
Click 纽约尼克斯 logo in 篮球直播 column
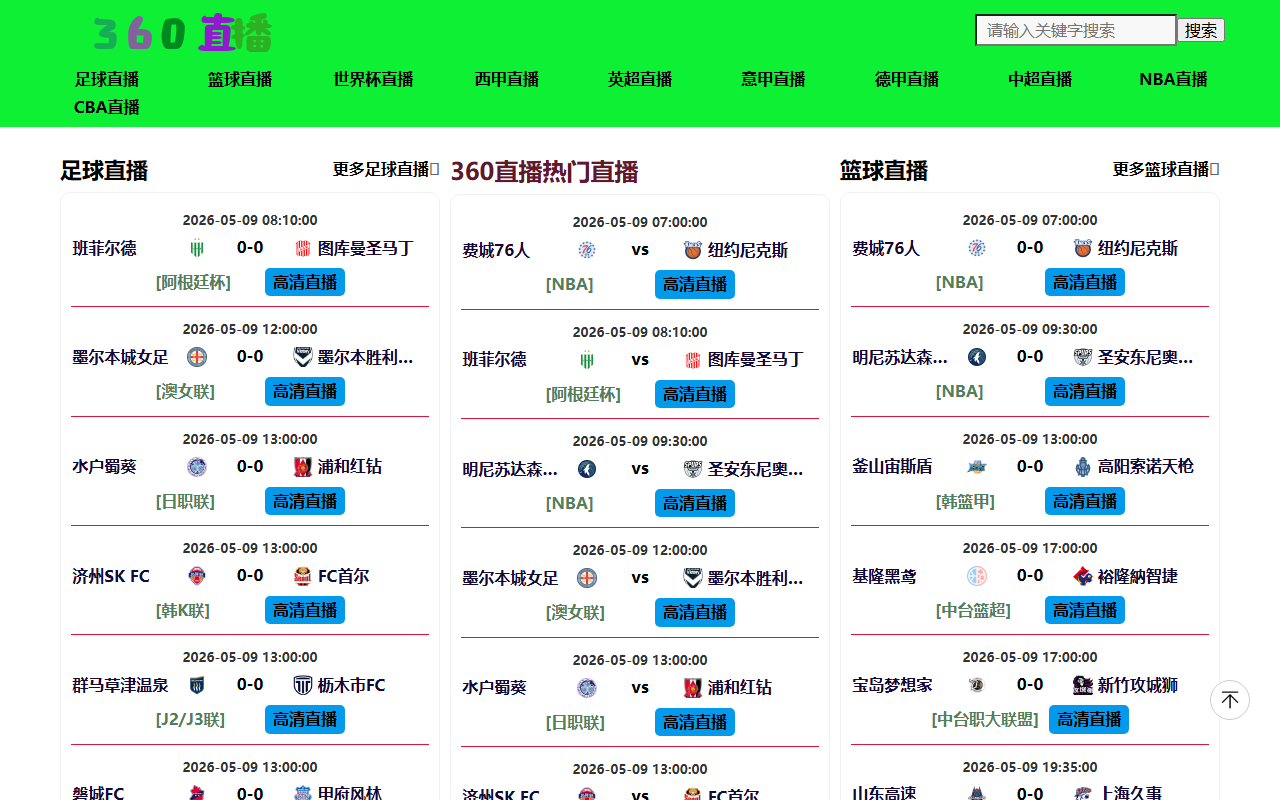tap(1083, 248)
